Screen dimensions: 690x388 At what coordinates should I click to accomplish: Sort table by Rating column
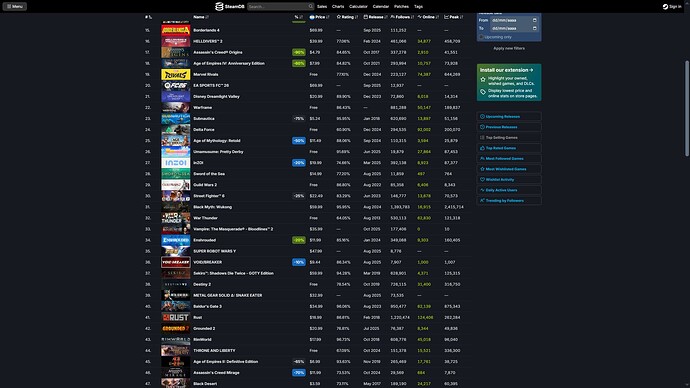pyautogui.click(x=347, y=17)
